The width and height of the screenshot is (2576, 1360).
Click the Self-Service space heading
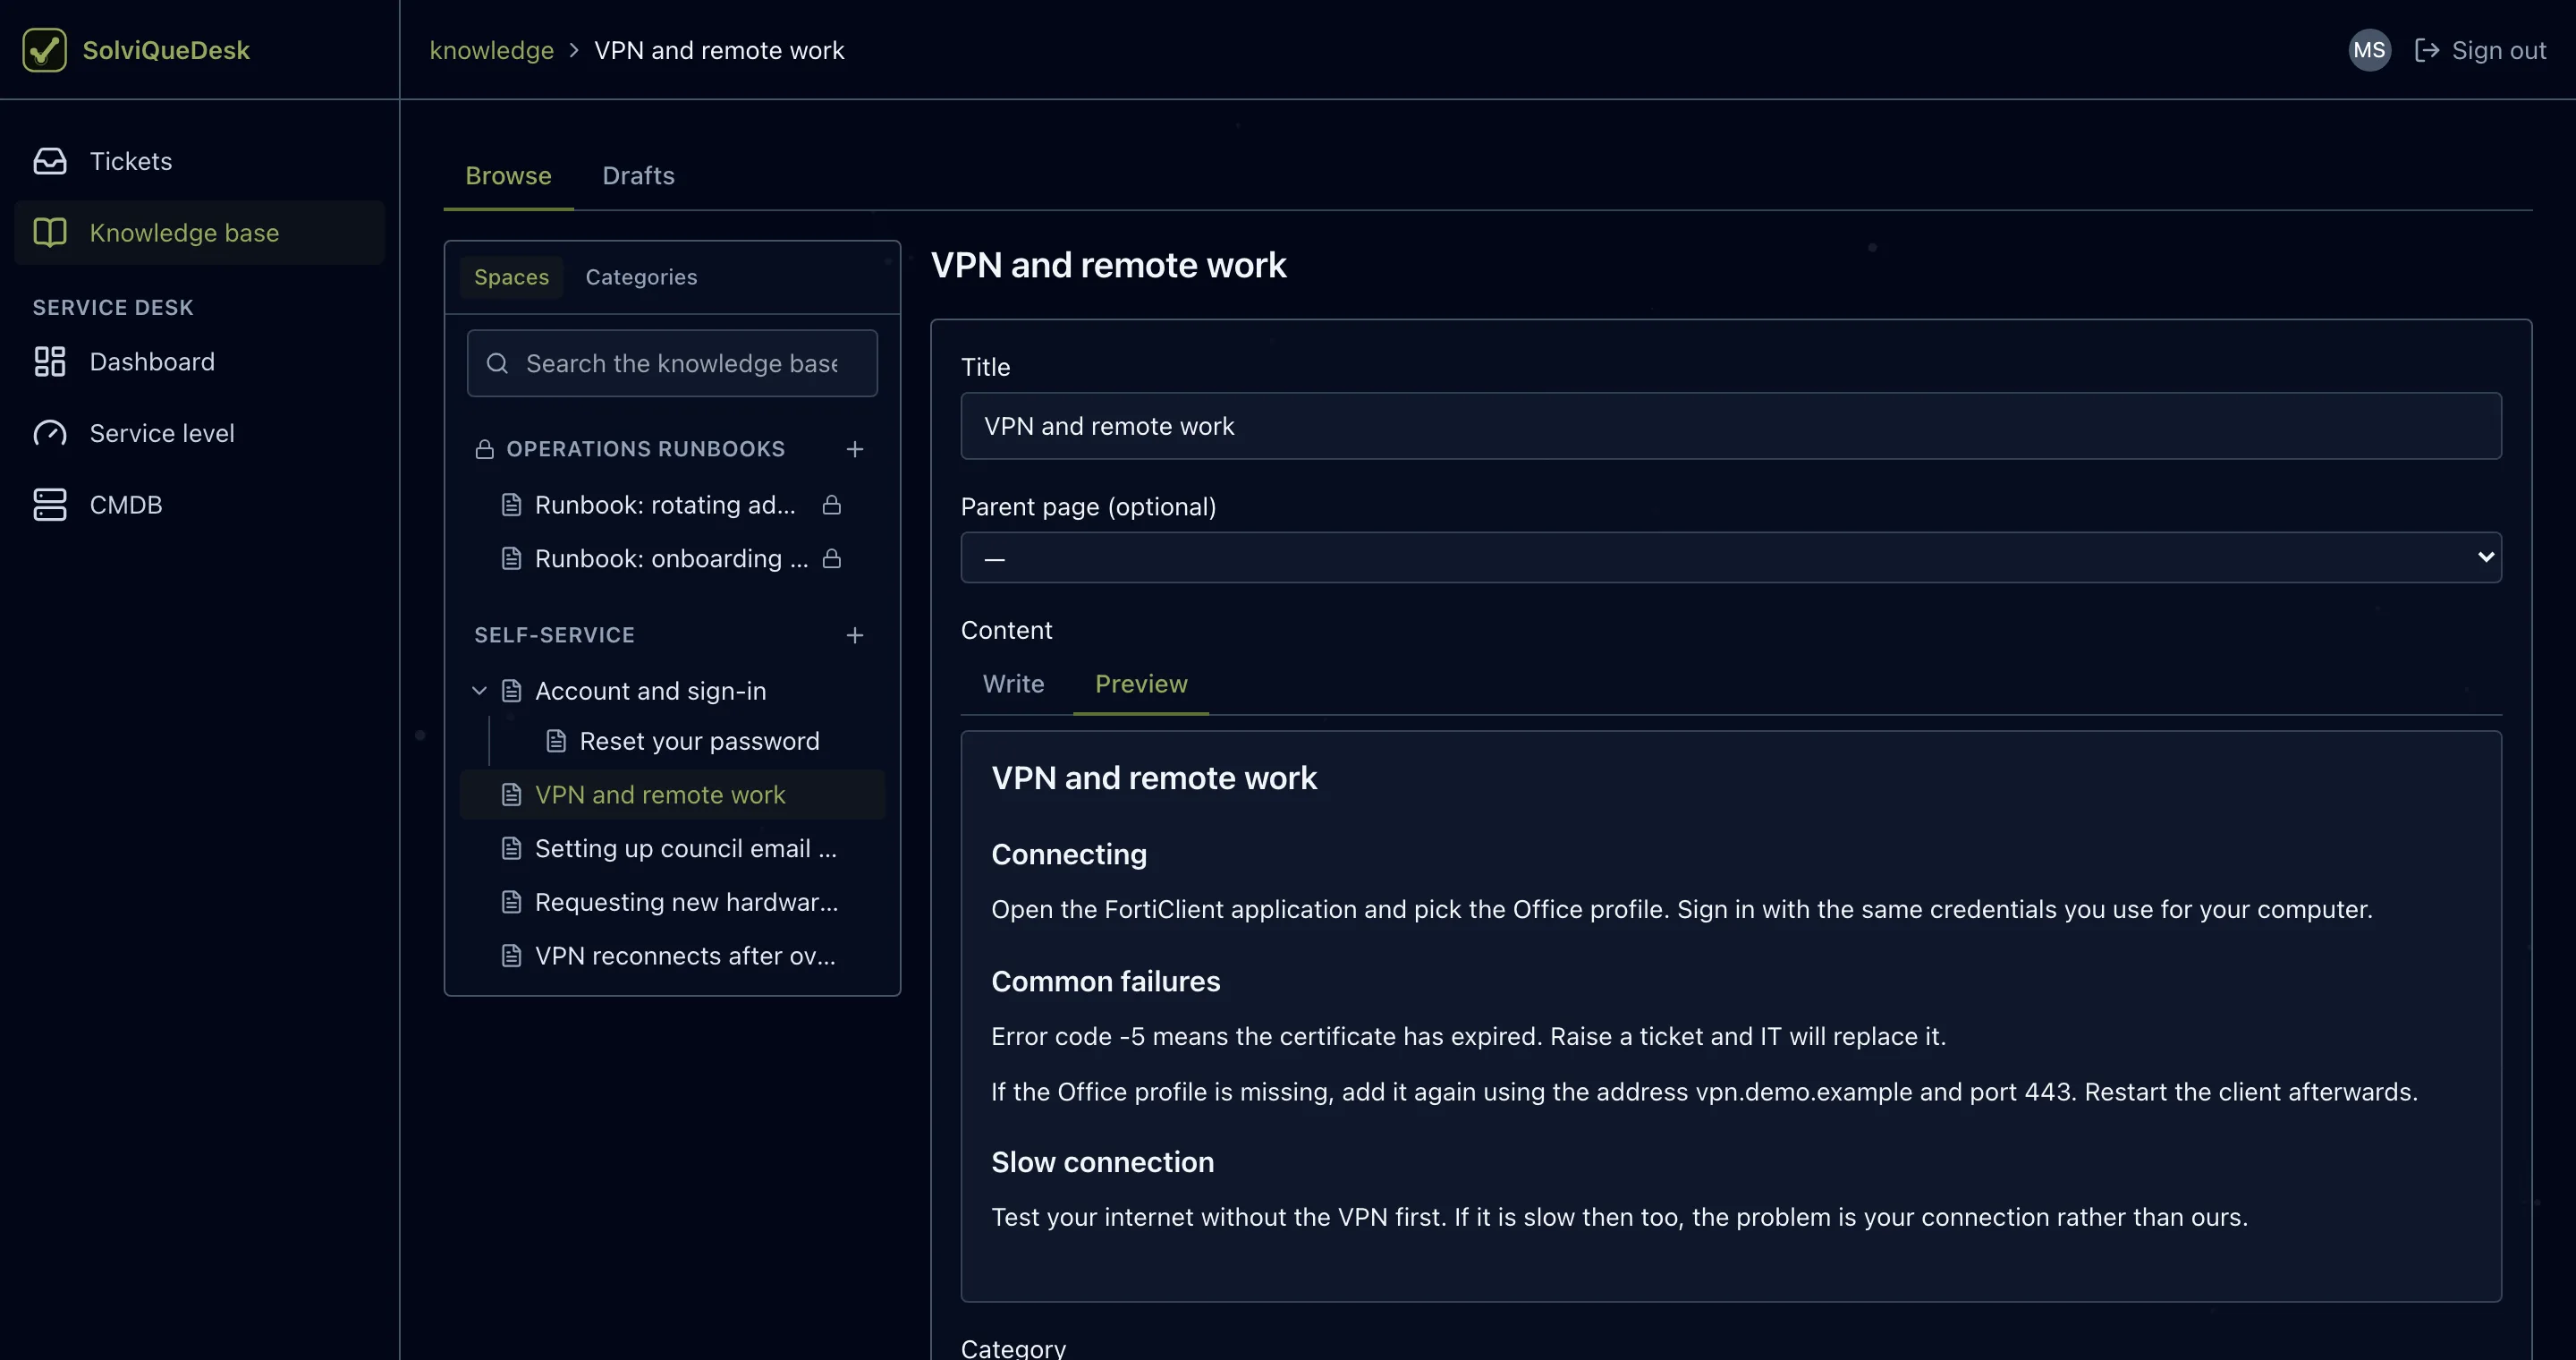(x=554, y=635)
